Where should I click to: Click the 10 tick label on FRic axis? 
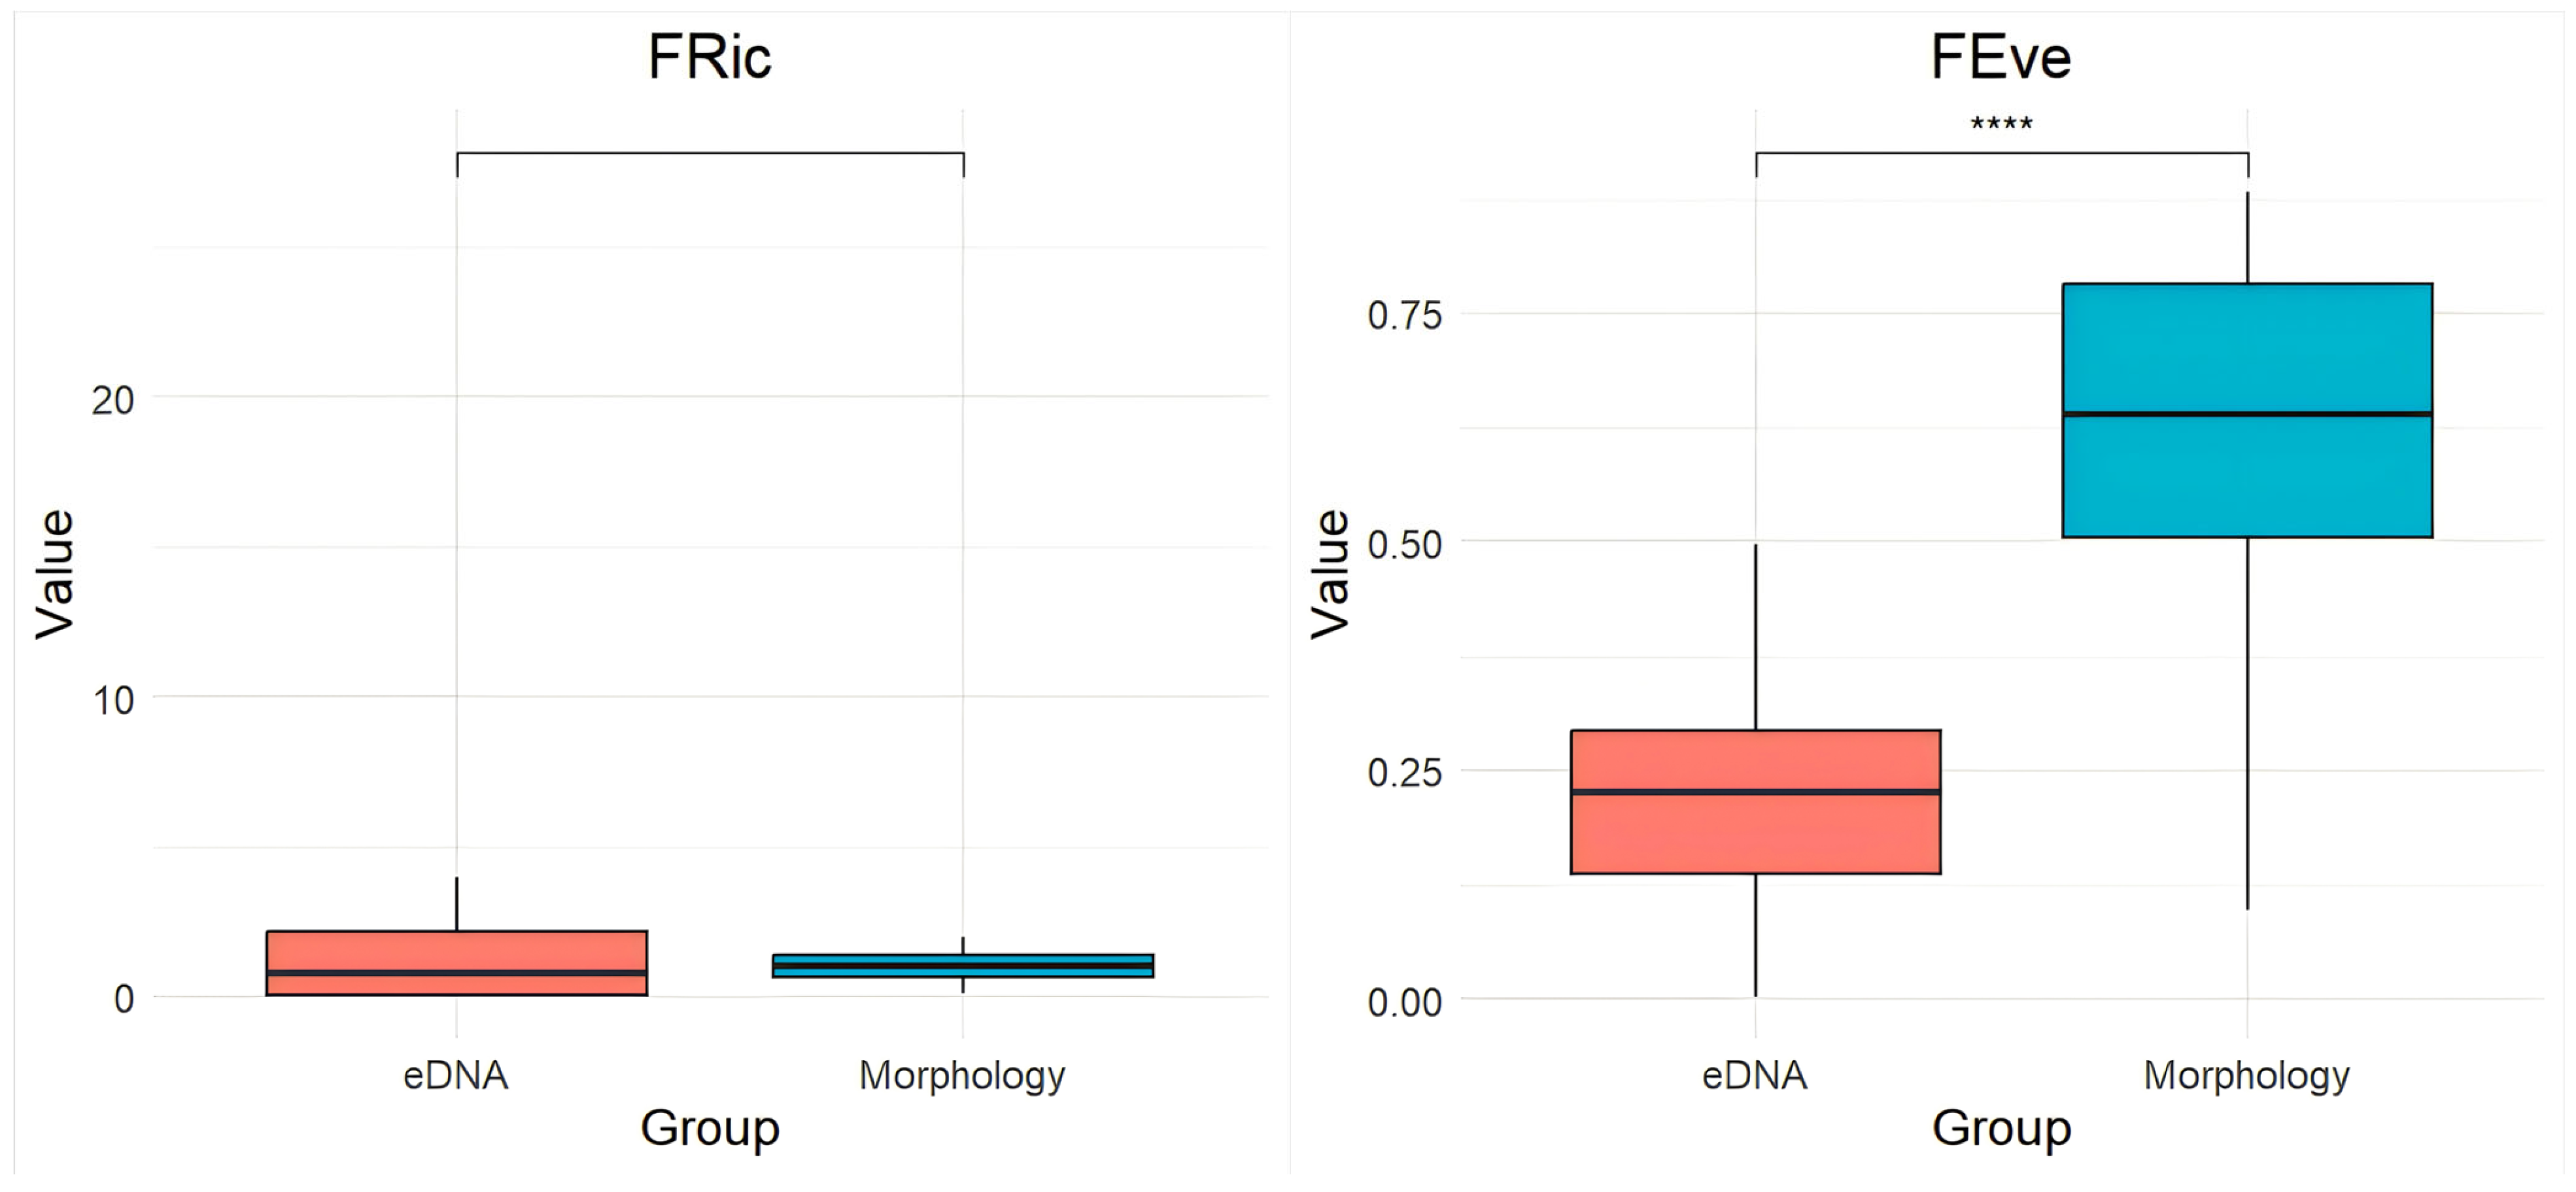pos(113,700)
